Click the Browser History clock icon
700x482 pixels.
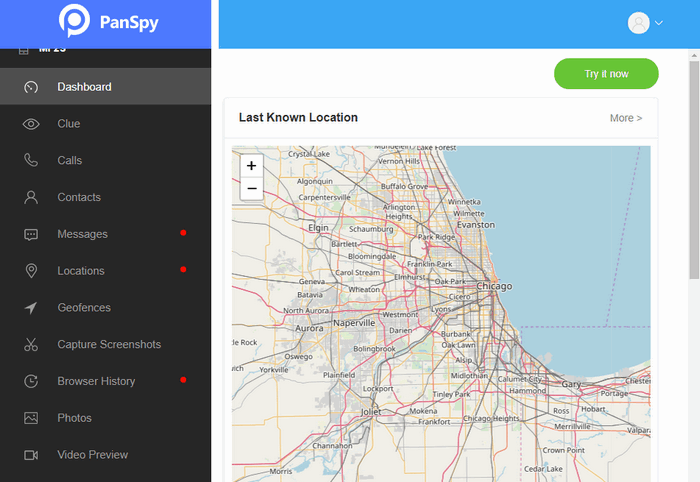click(31, 381)
